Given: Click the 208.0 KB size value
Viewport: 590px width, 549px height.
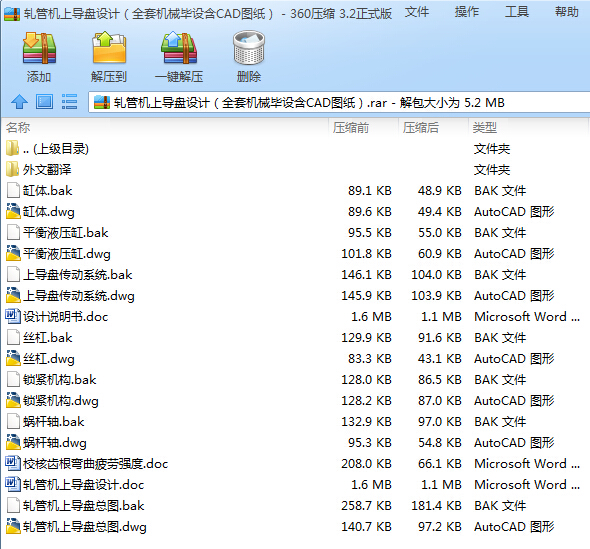Looking at the screenshot, I should point(366,464).
